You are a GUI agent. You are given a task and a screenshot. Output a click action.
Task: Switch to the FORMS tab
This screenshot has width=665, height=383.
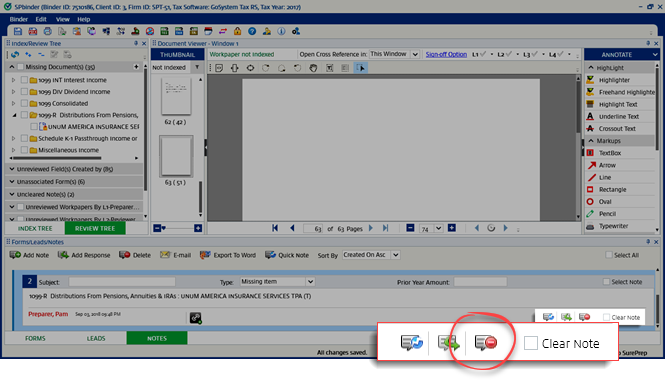[35, 338]
